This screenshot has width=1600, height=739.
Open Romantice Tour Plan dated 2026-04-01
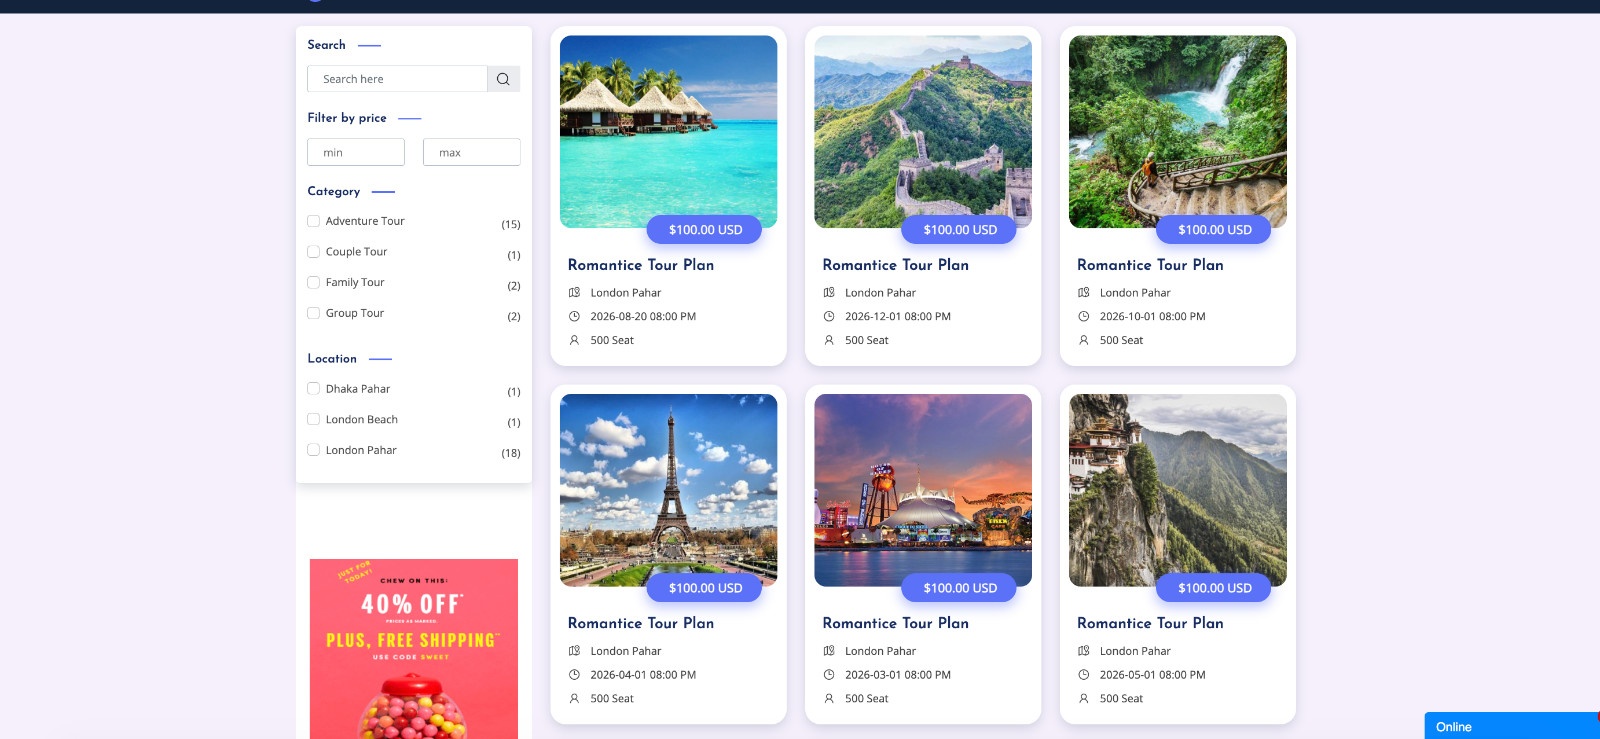[641, 623]
